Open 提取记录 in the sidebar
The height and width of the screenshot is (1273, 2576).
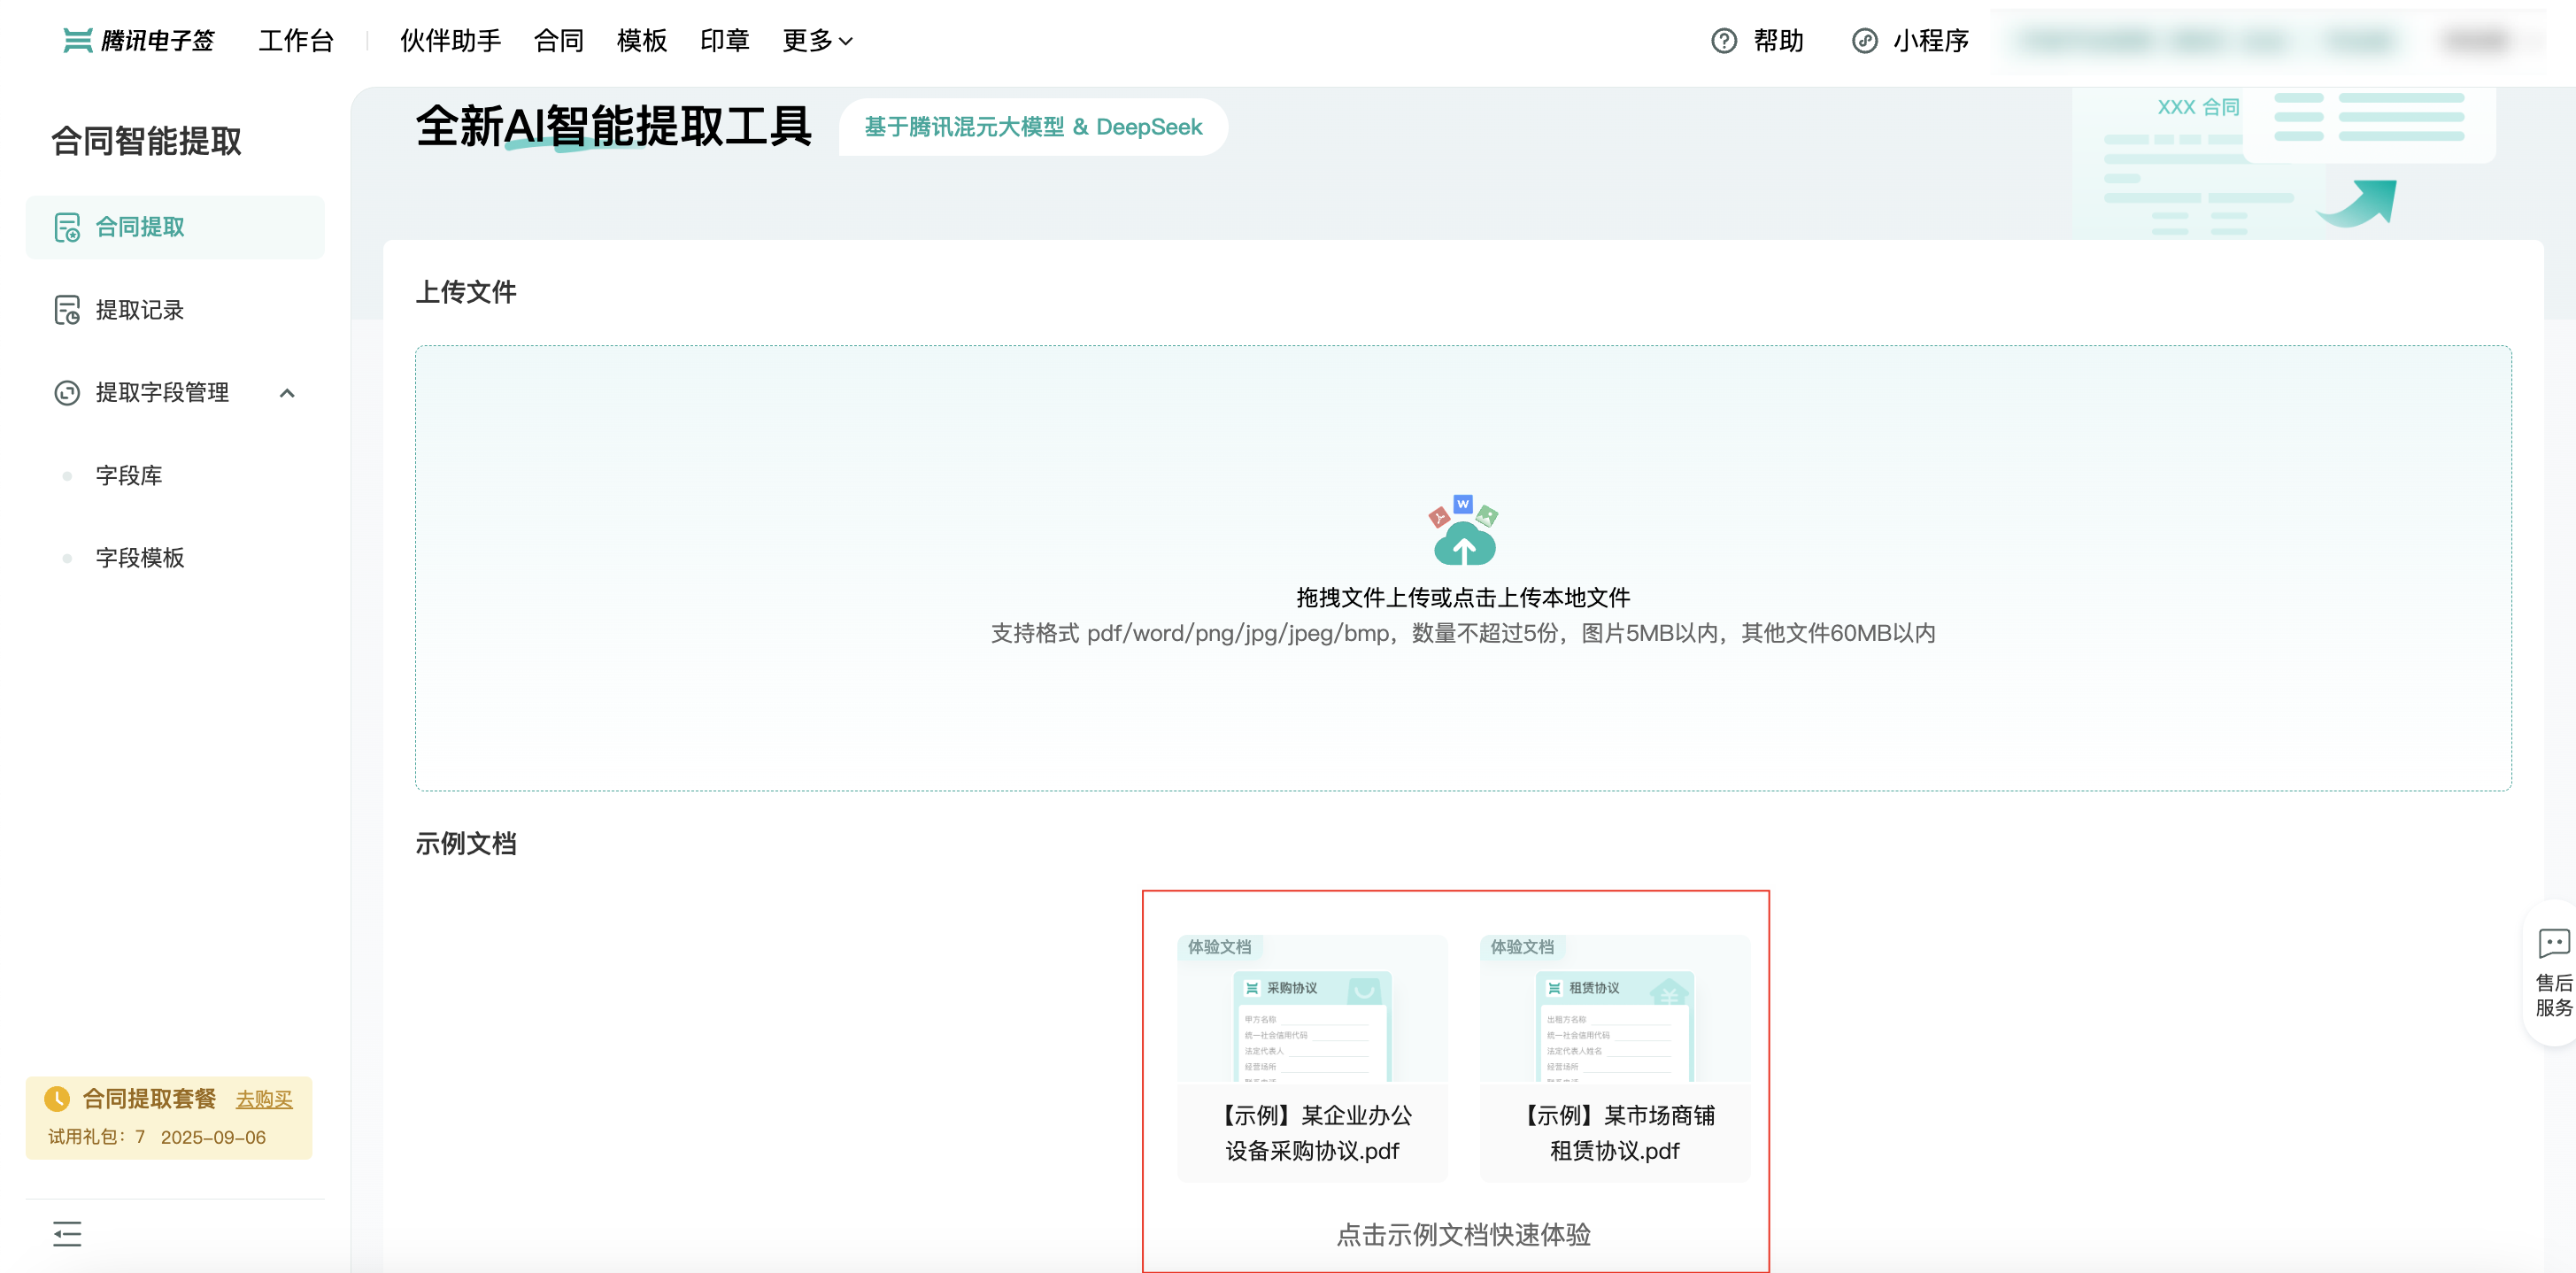[139, 310]
